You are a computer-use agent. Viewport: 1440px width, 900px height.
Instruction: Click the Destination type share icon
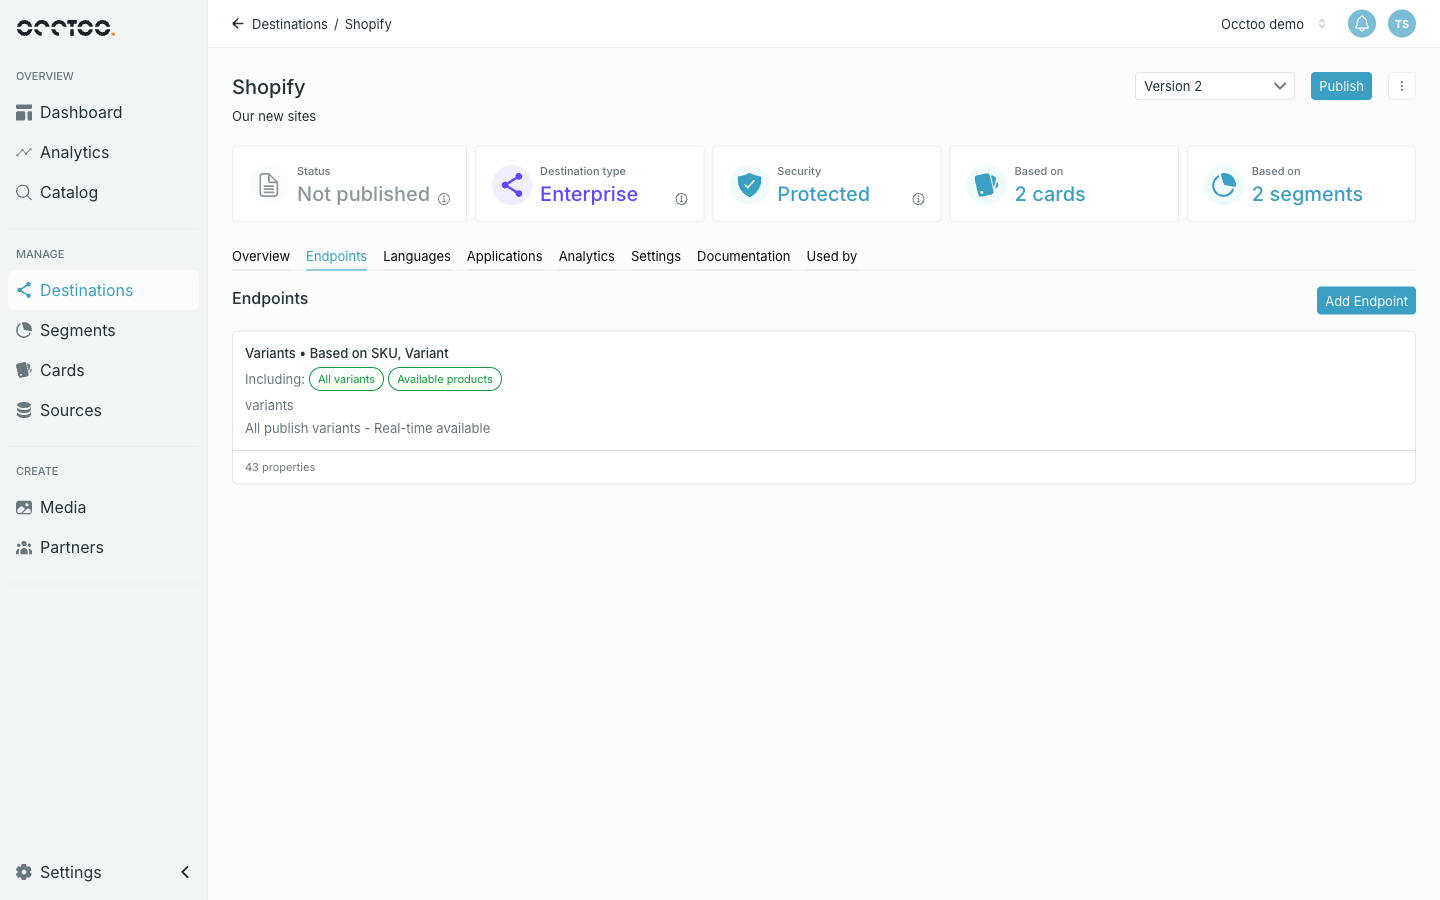512,185
